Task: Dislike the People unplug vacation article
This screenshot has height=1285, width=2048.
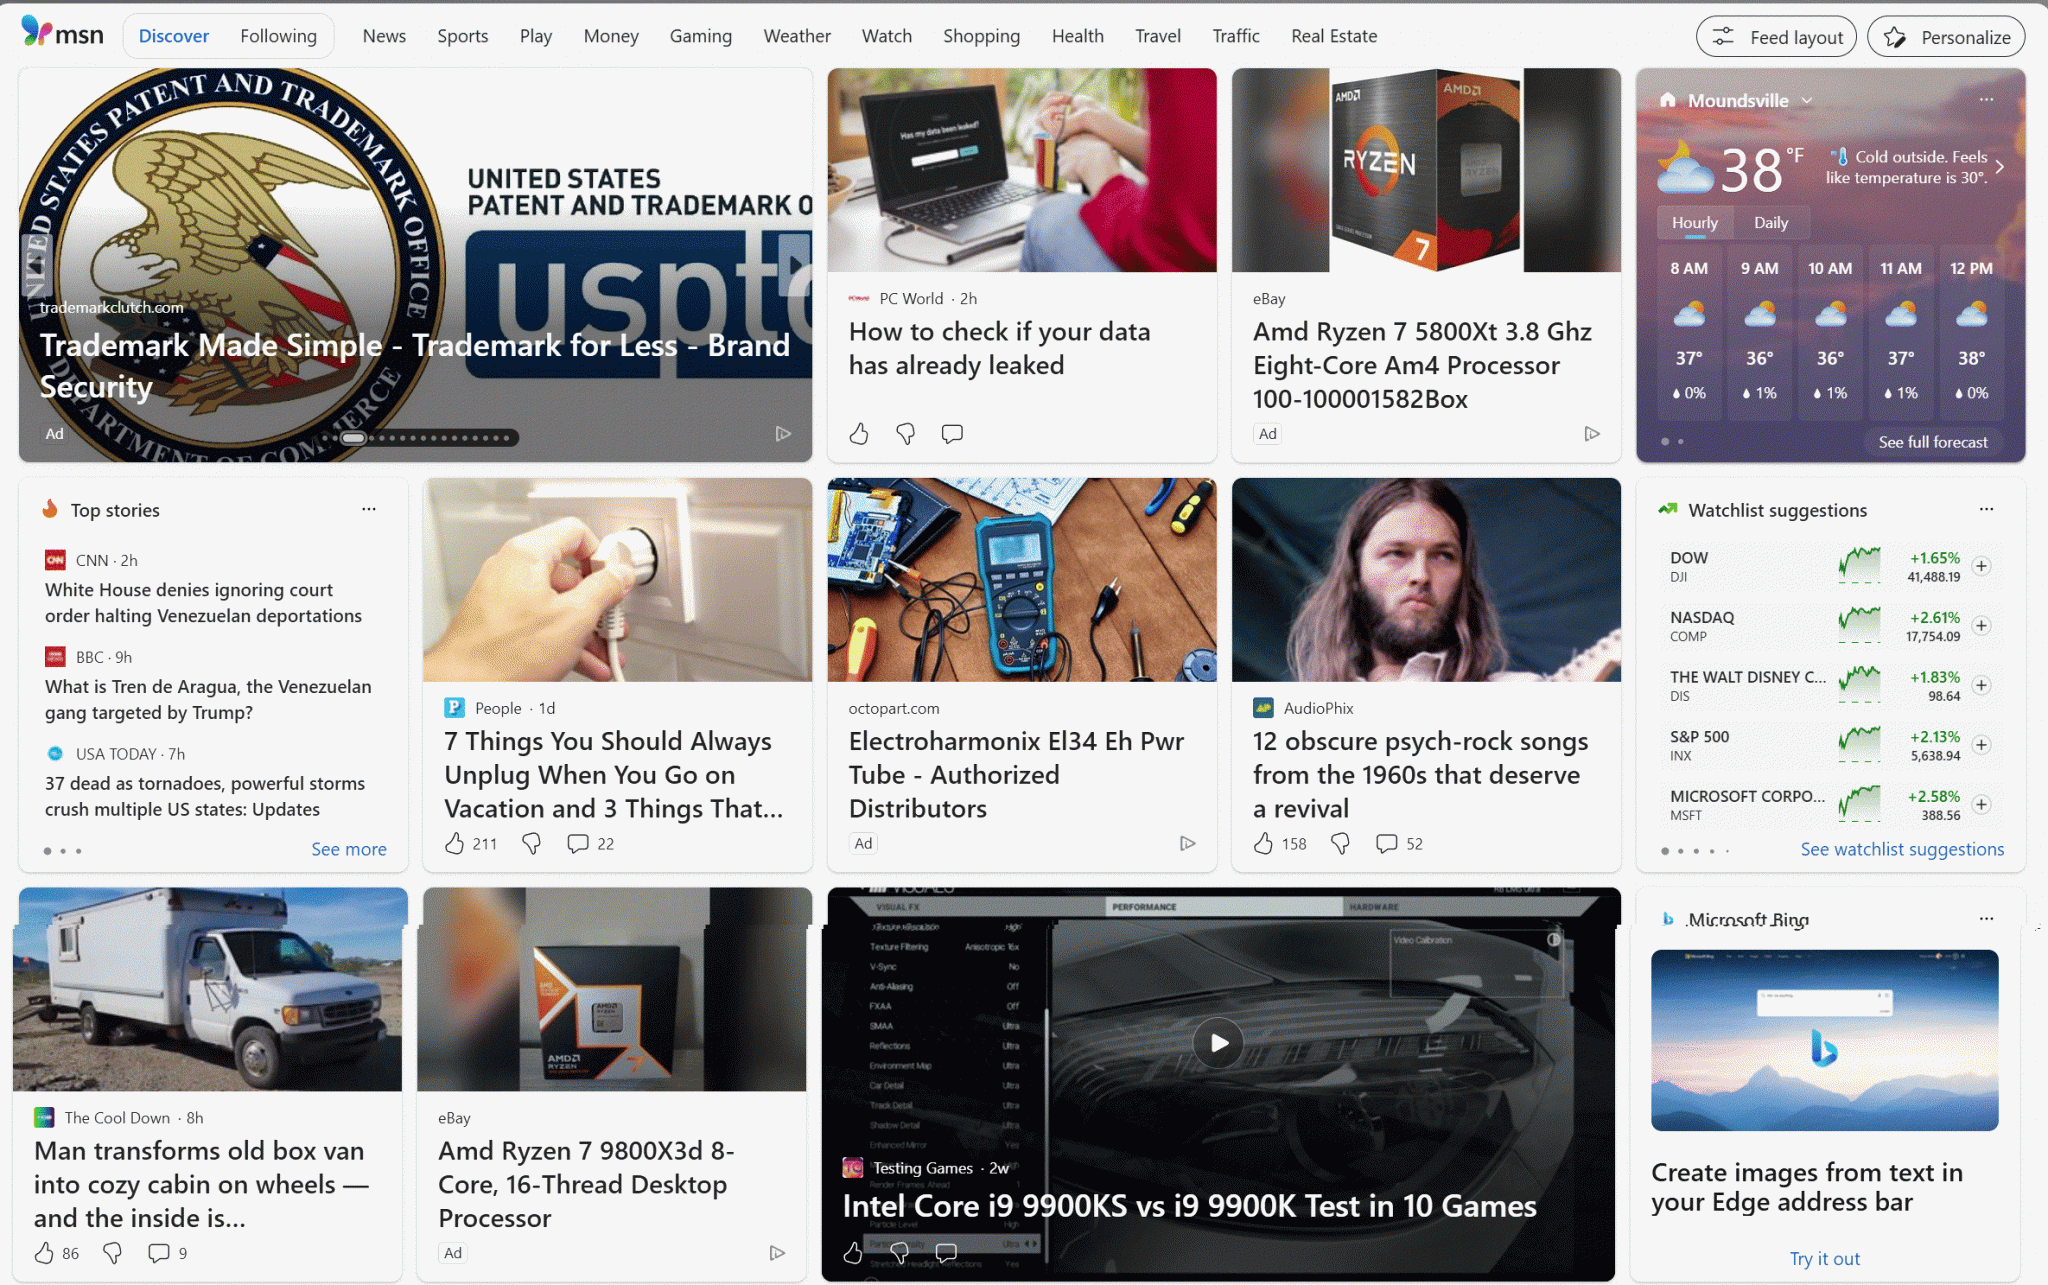Action: [532, 843]
